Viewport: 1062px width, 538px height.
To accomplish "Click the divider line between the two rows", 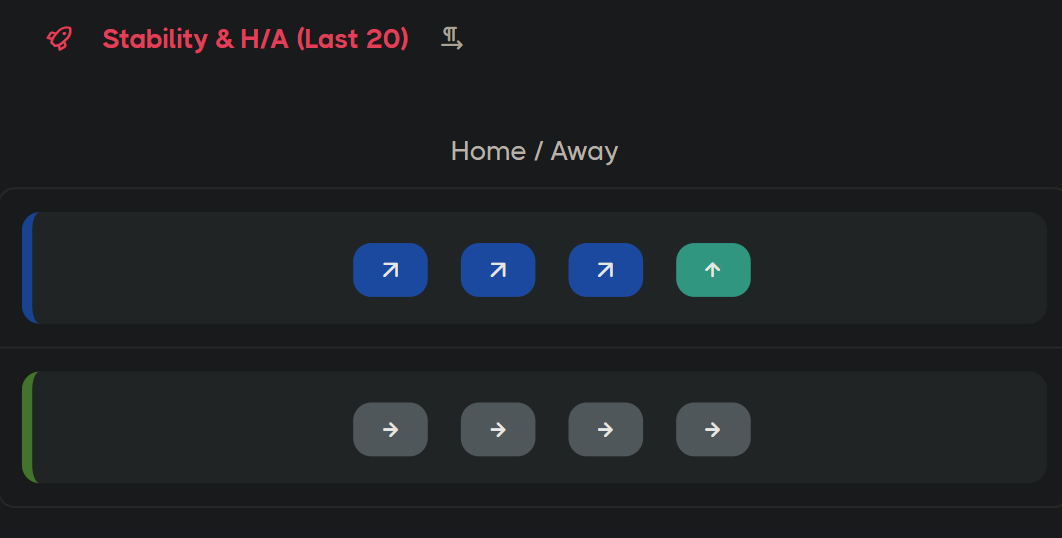I will point(530,347).
